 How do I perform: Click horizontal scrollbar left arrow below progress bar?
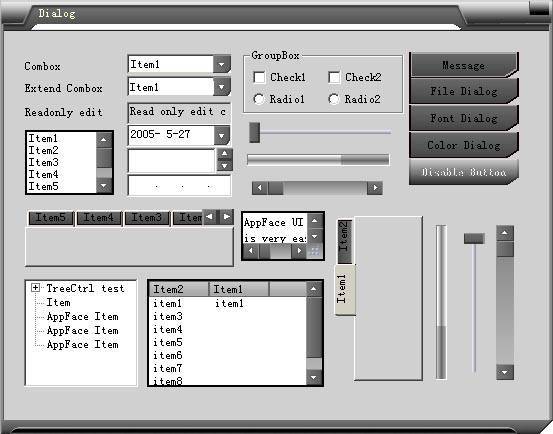pos(260,188)
